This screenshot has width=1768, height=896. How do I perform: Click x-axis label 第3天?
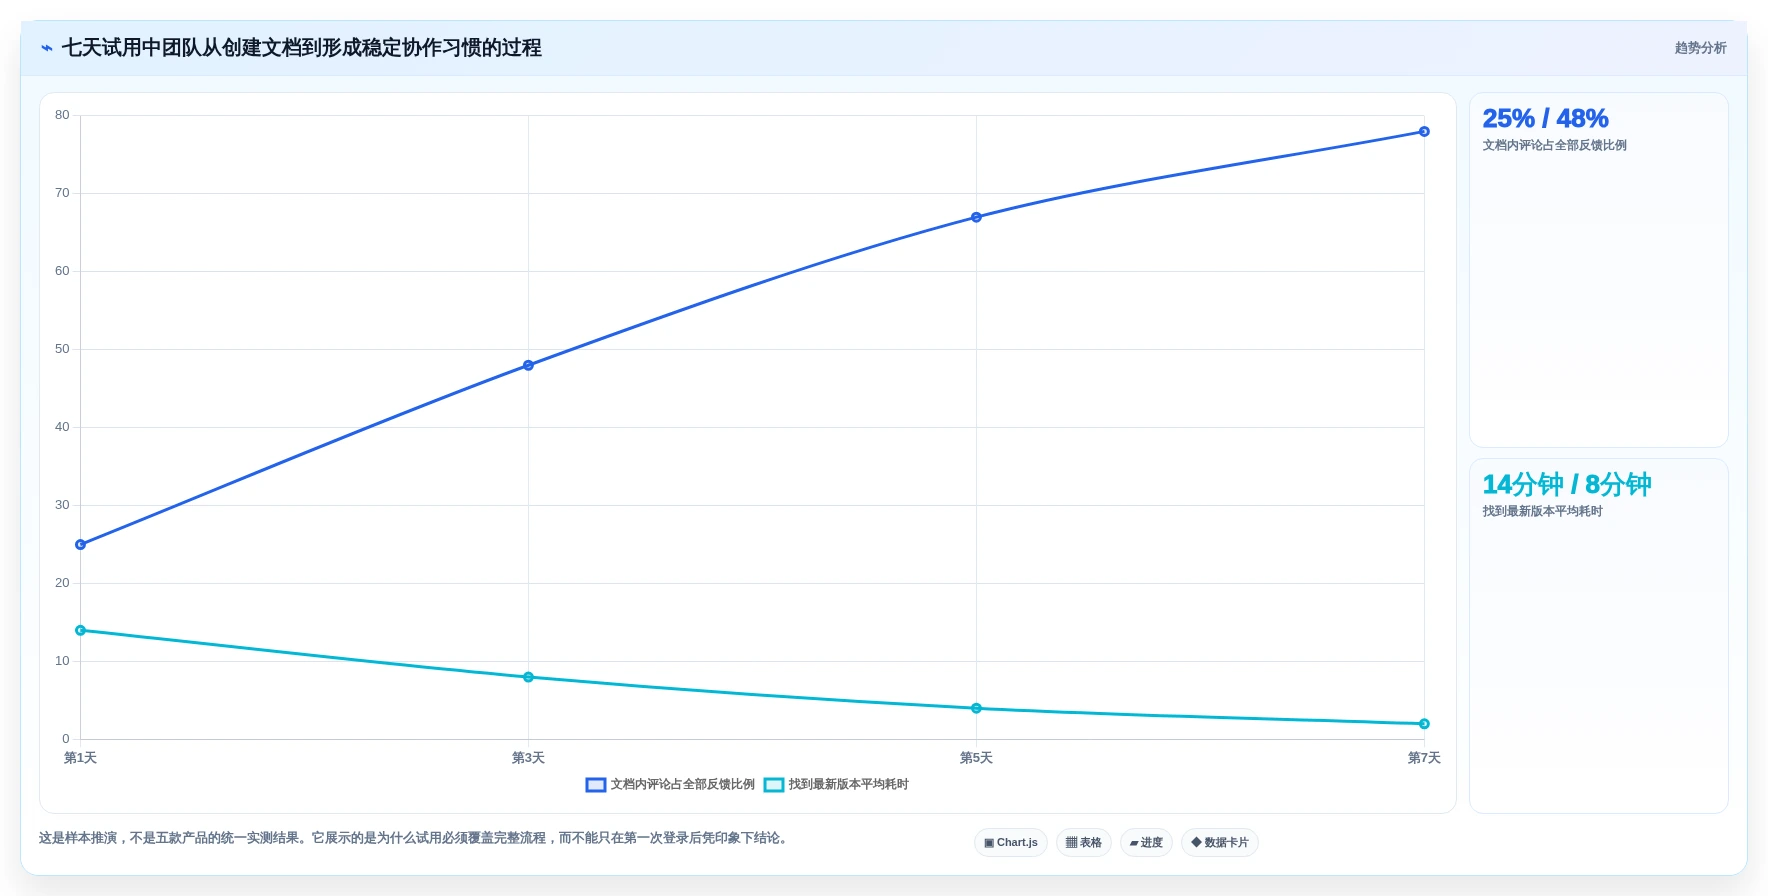(x=529, y=758)
